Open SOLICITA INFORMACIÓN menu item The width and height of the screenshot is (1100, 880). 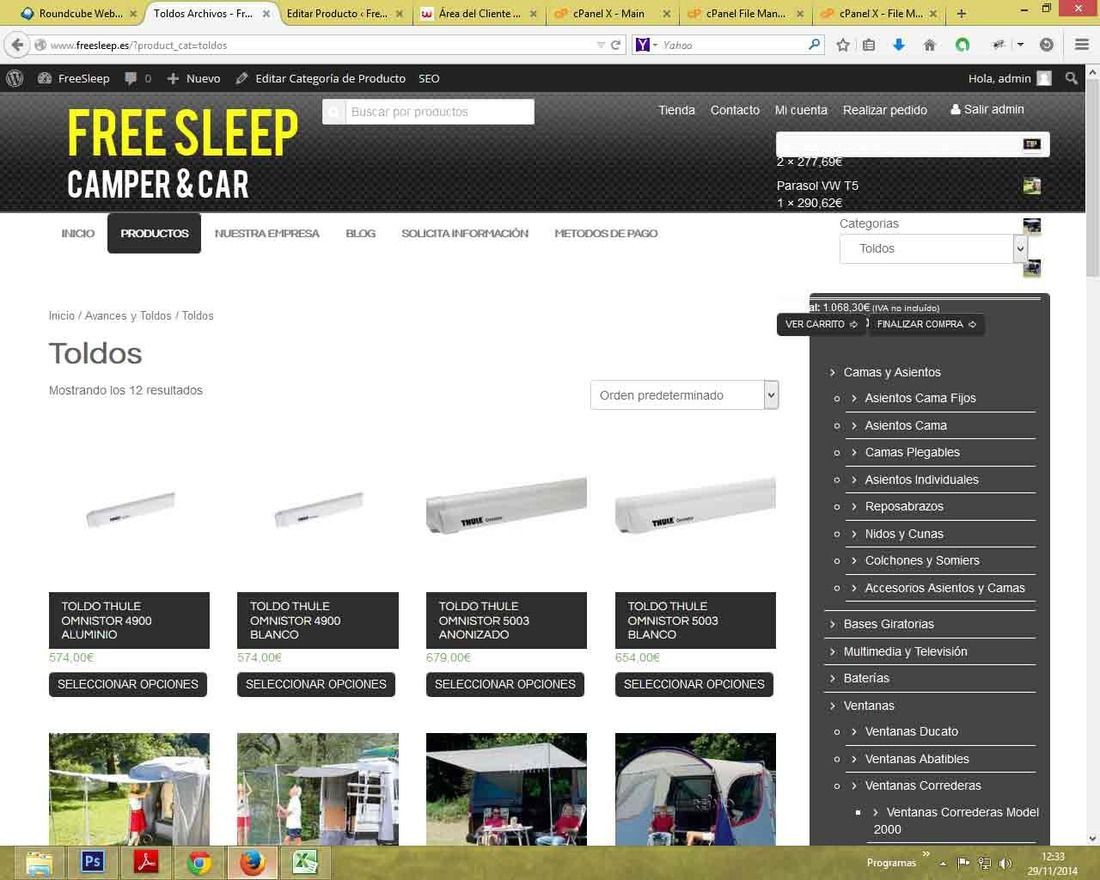(464, 233)
